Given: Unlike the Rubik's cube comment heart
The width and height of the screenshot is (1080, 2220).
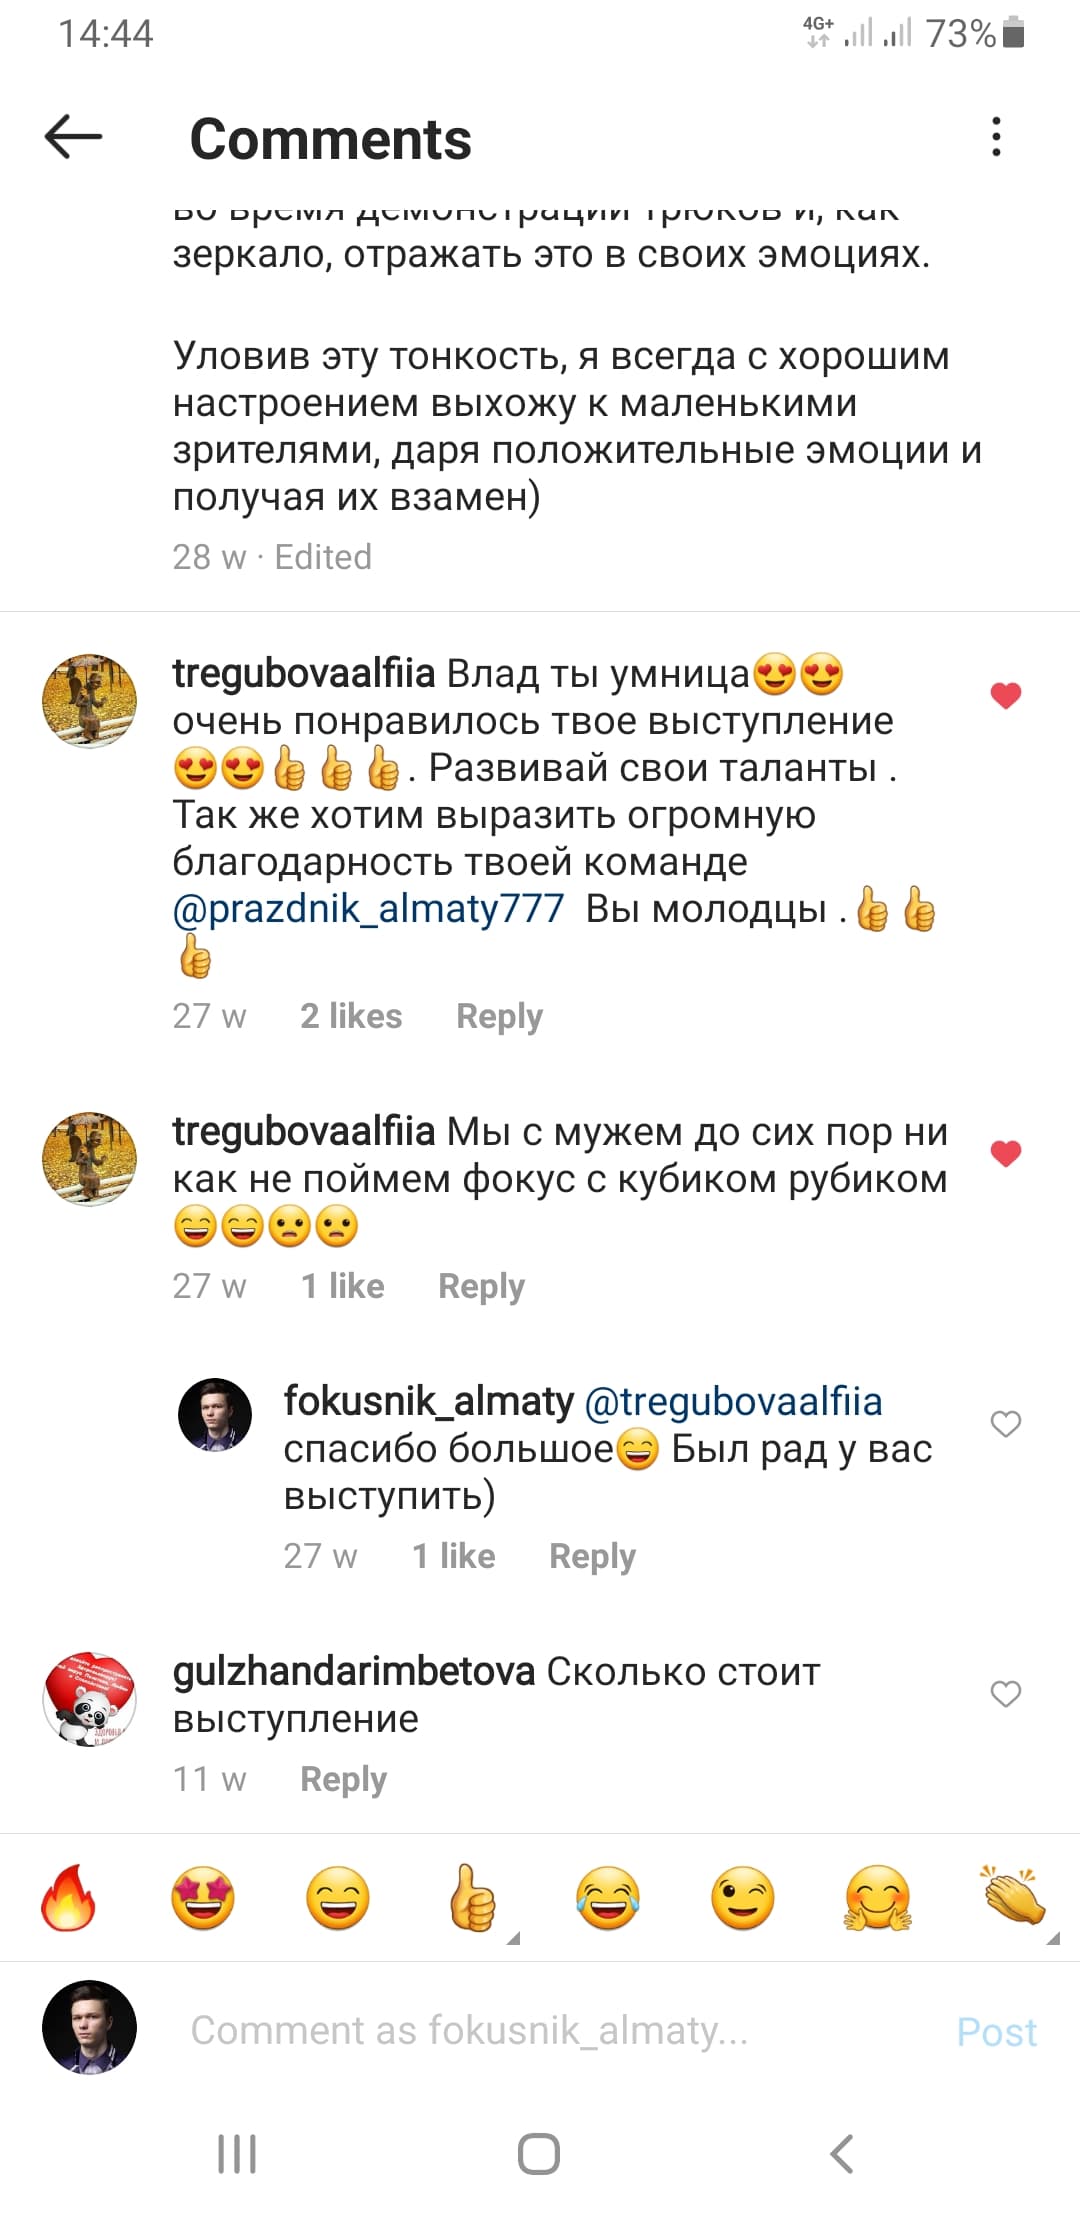Looking at the screenshot, I should pyautogui.click(x=1006, y=1153).
